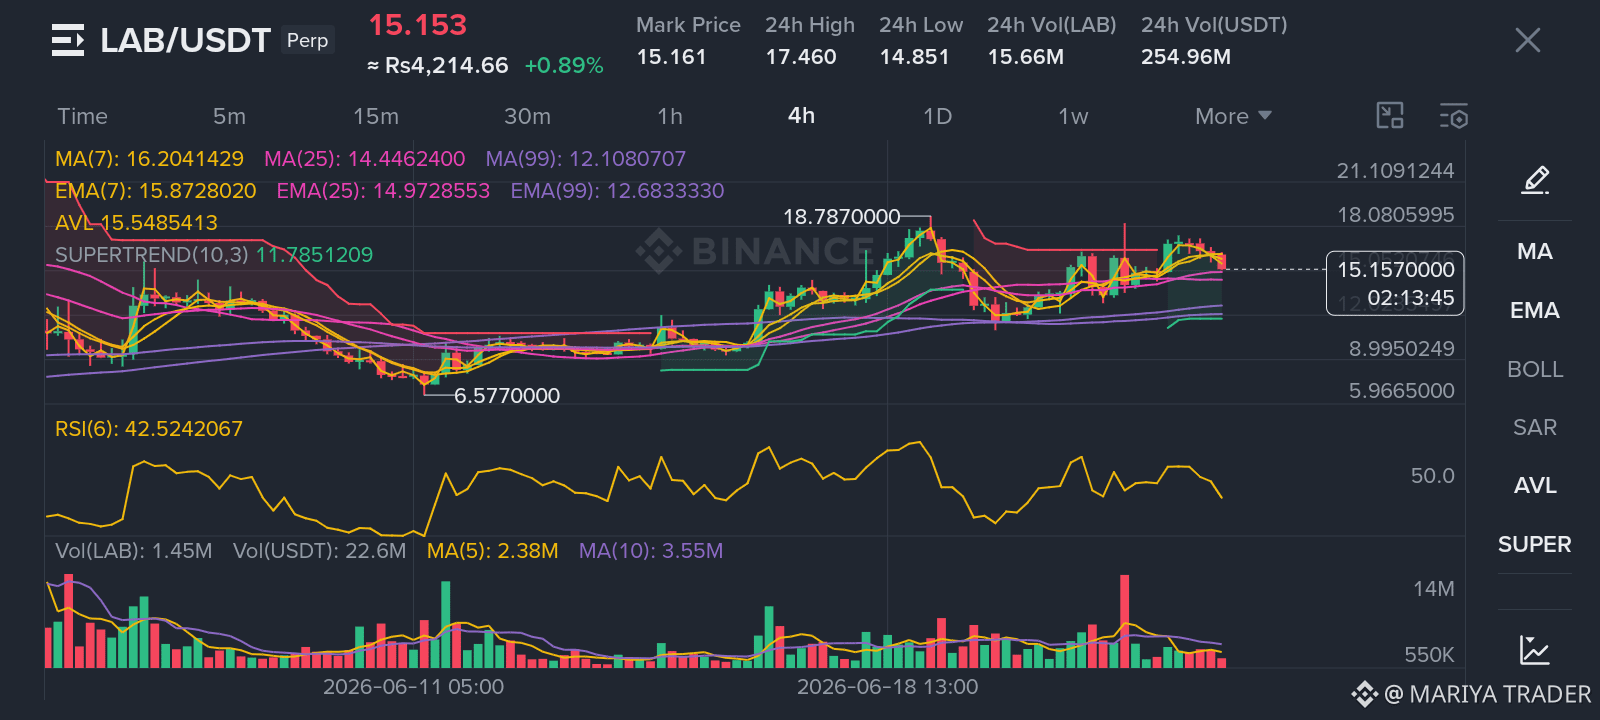Click the 2026-06-18 13:00 time label
The width and height of the screenshot is (1600, 720).
[x=888, y=687]
